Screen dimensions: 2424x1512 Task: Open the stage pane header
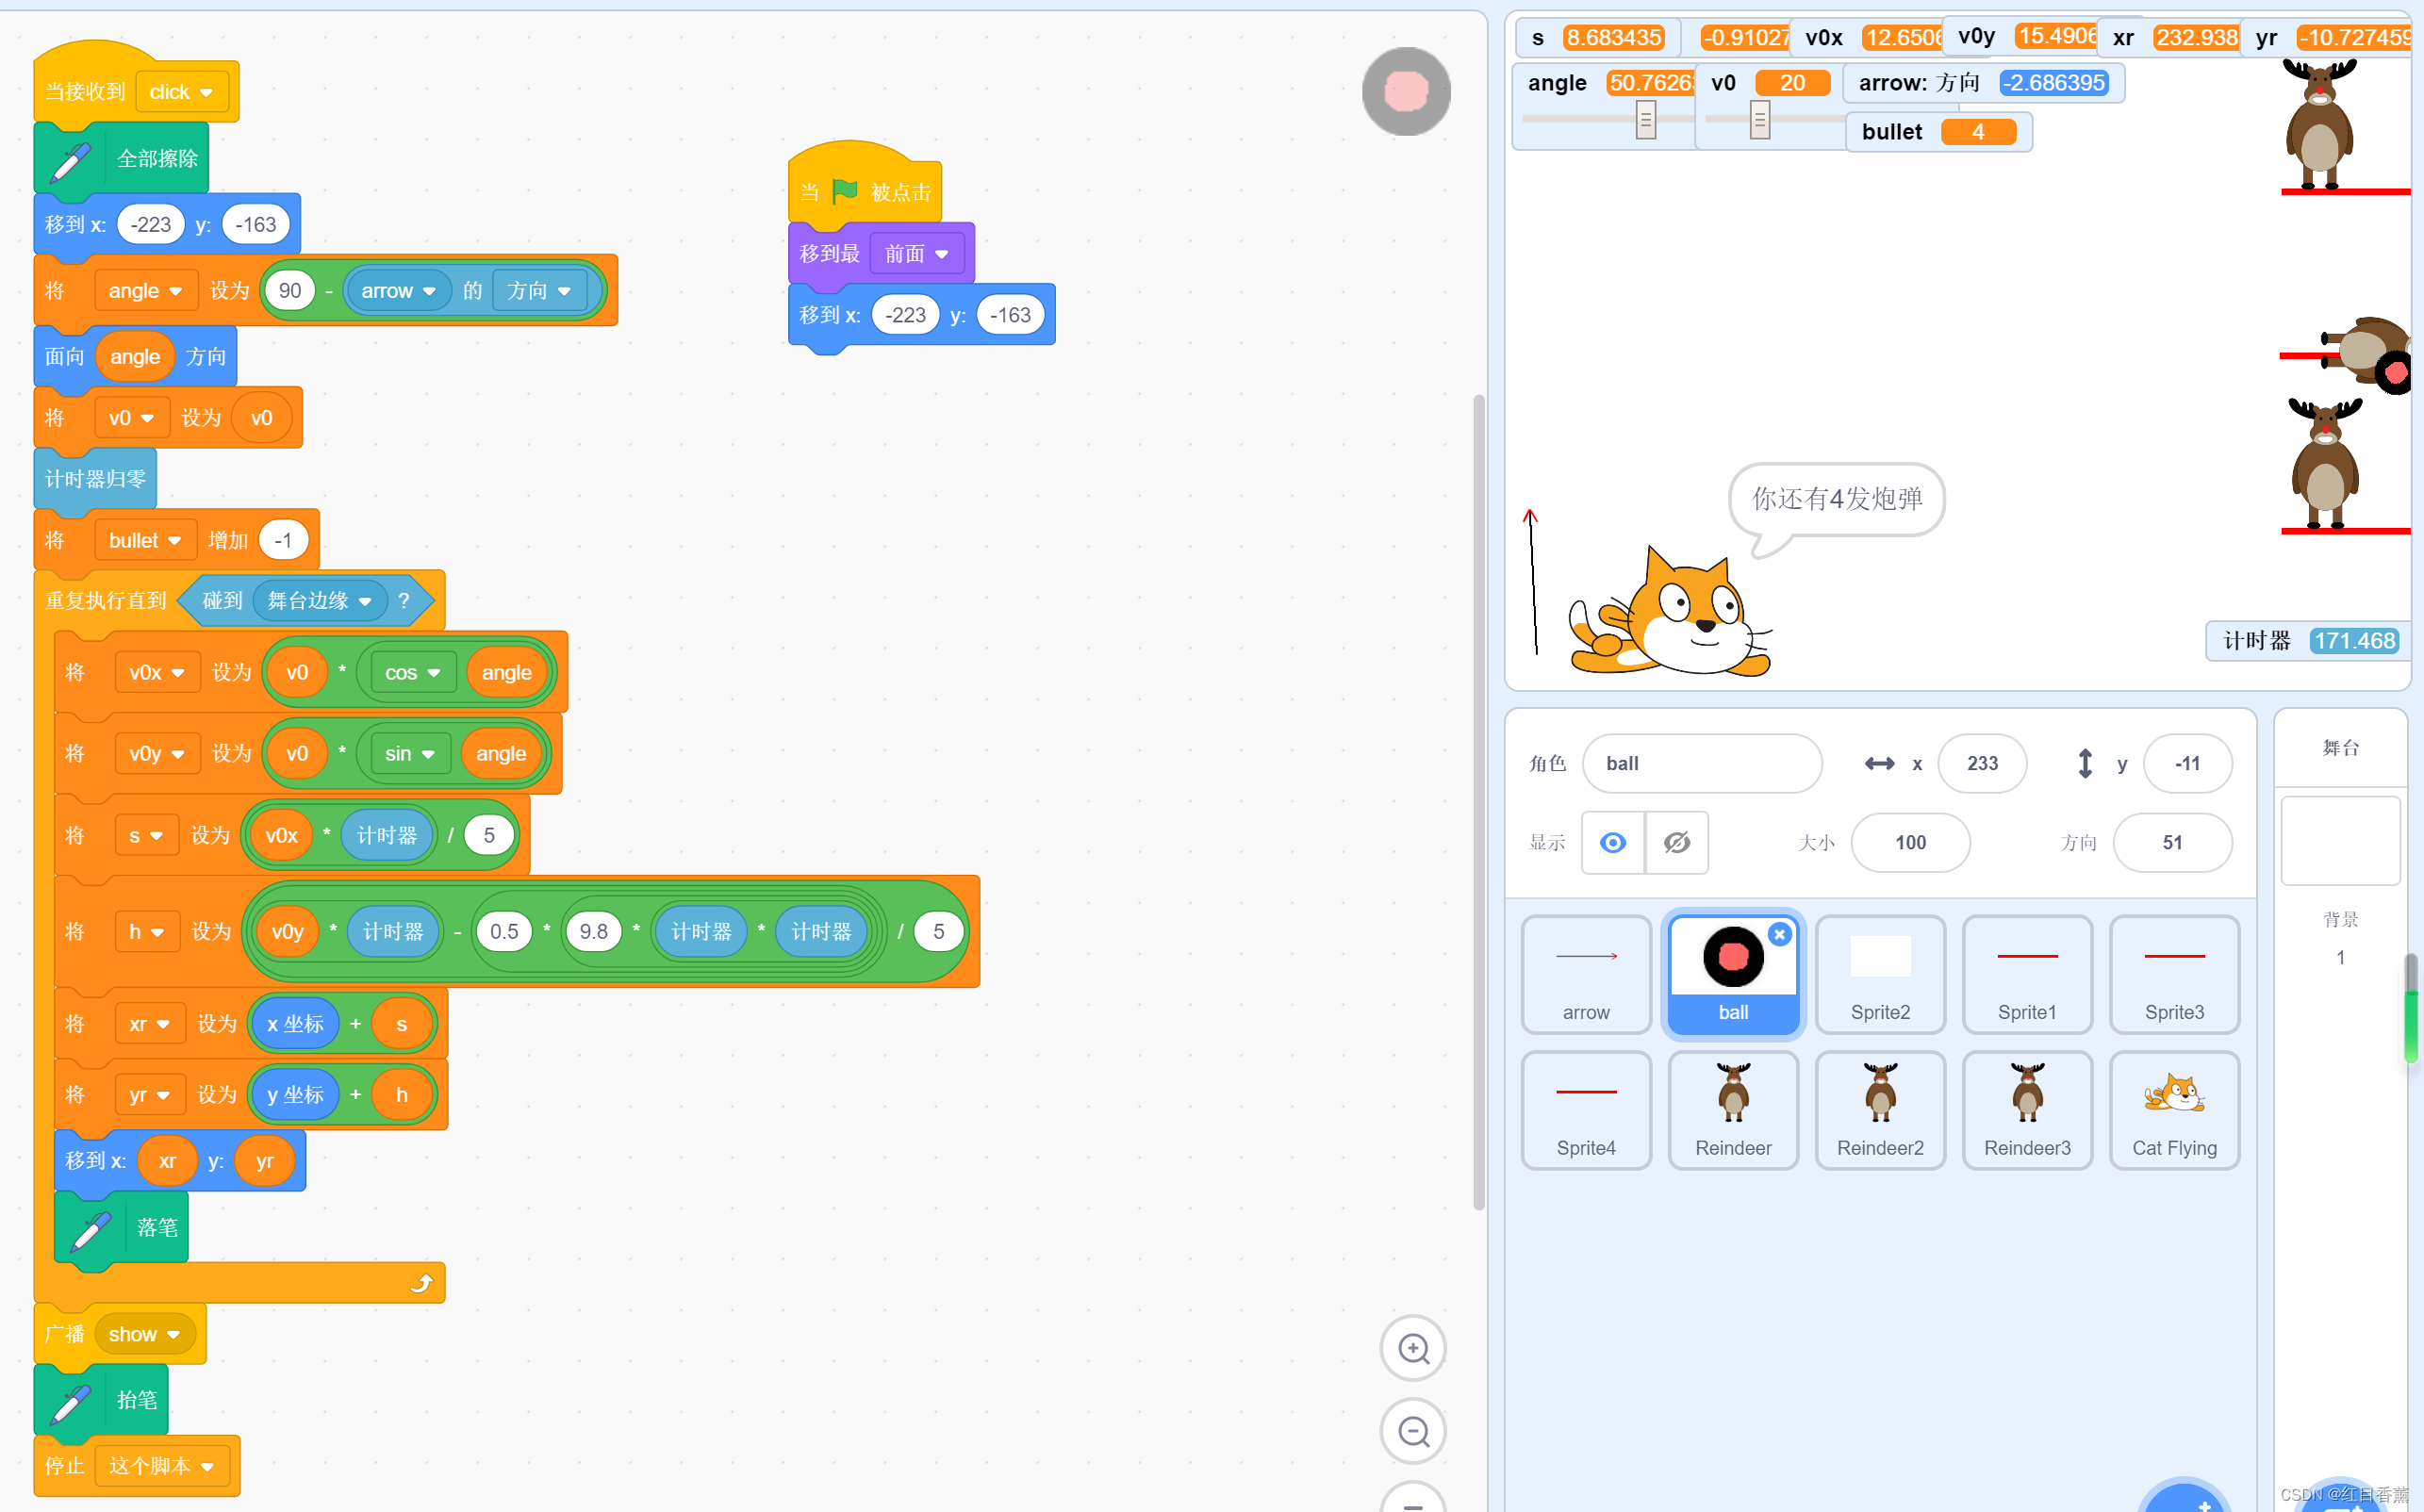[2339, 747]
